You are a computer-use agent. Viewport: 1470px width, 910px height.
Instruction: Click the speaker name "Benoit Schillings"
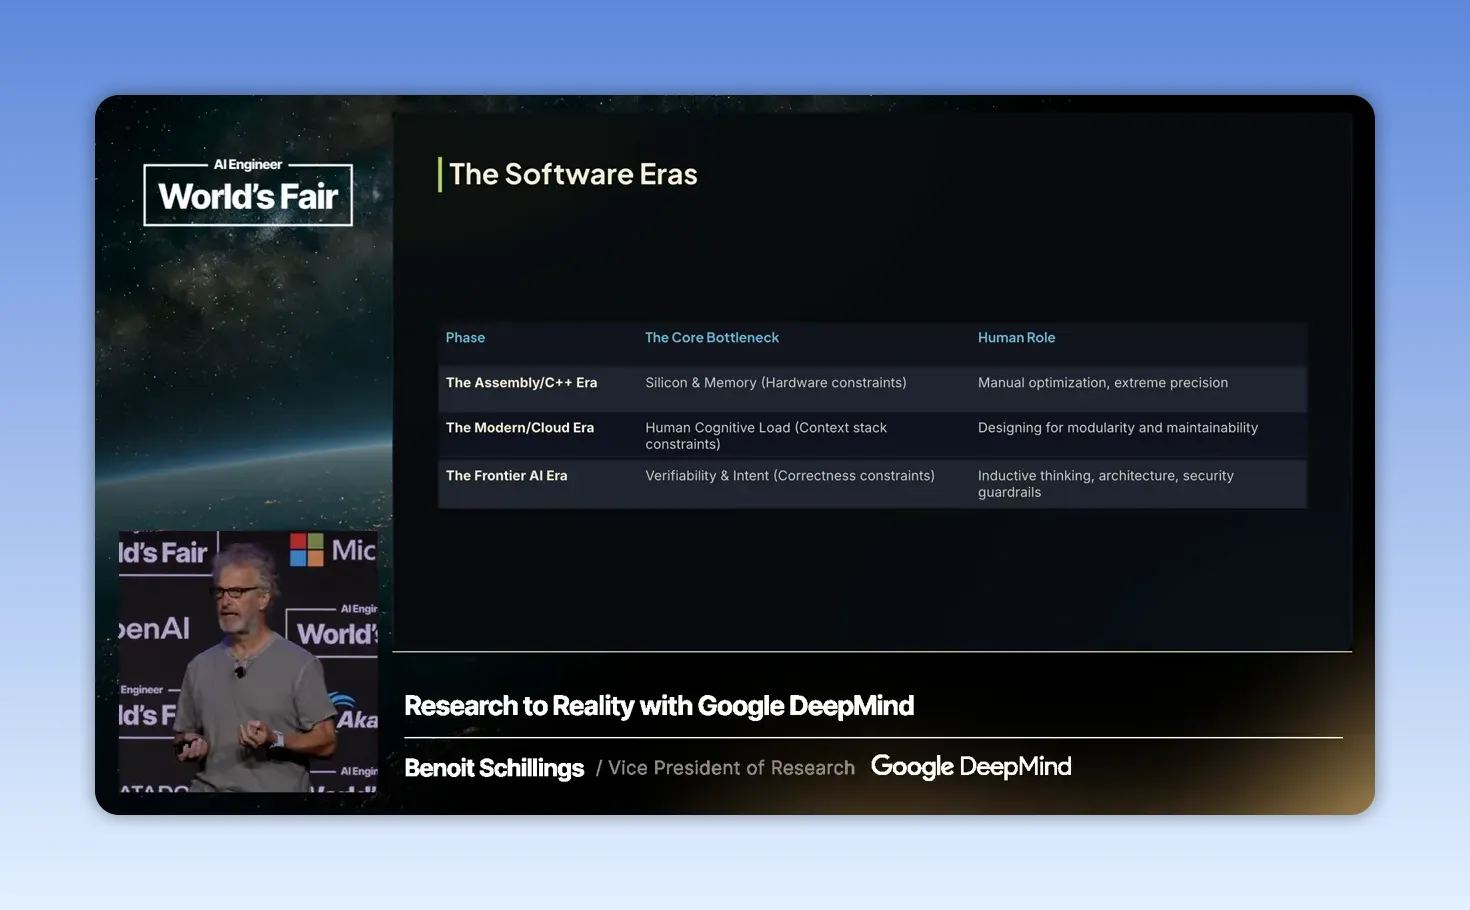click(494, 768)
